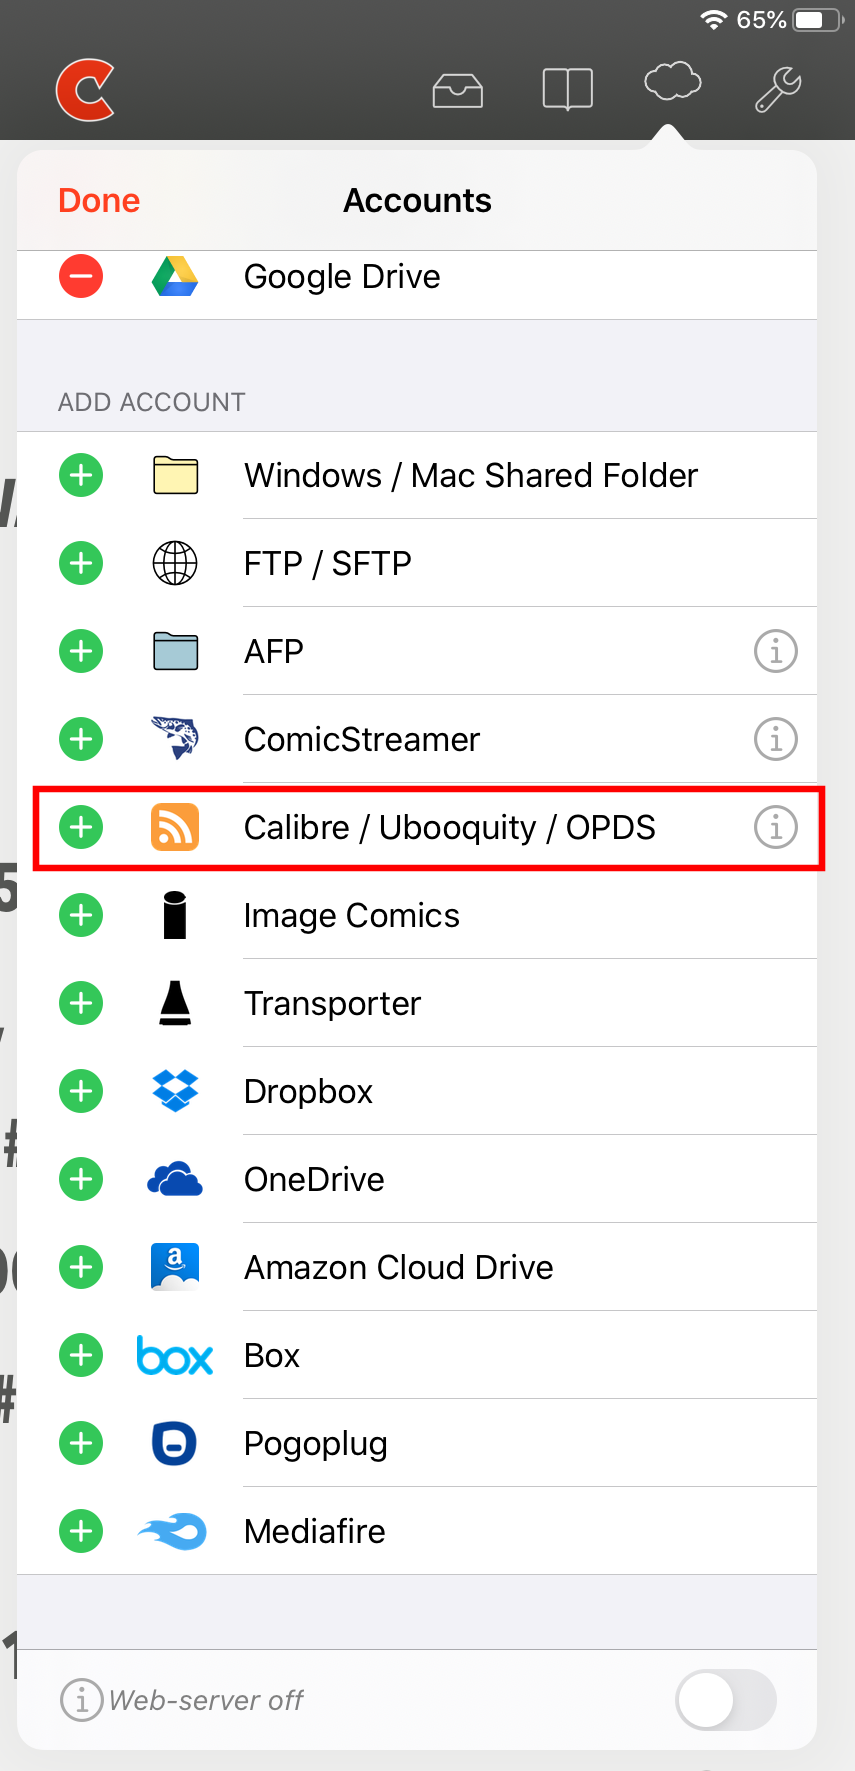The image size is (855, 1771).
Task: Open the inbox tray icon in toolbar
Action: 457,89
